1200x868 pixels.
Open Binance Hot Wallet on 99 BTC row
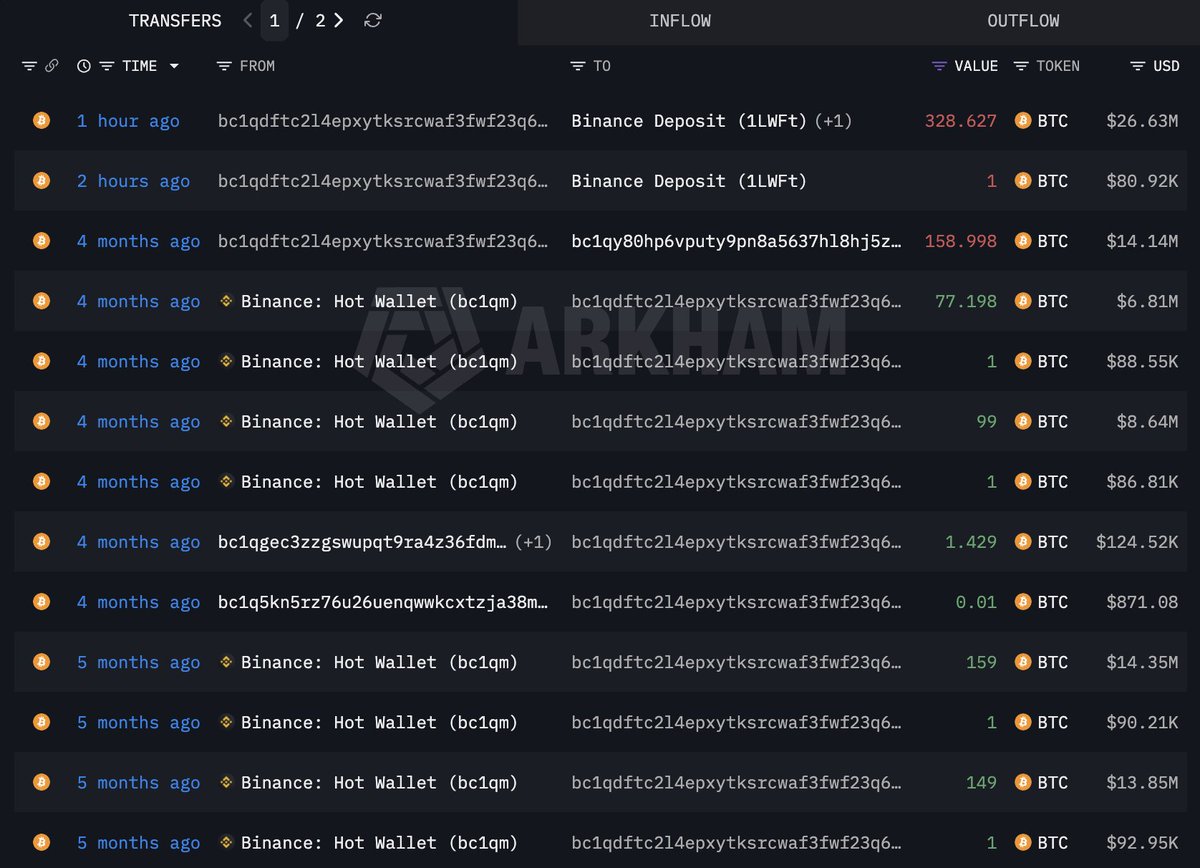(379, 422)
